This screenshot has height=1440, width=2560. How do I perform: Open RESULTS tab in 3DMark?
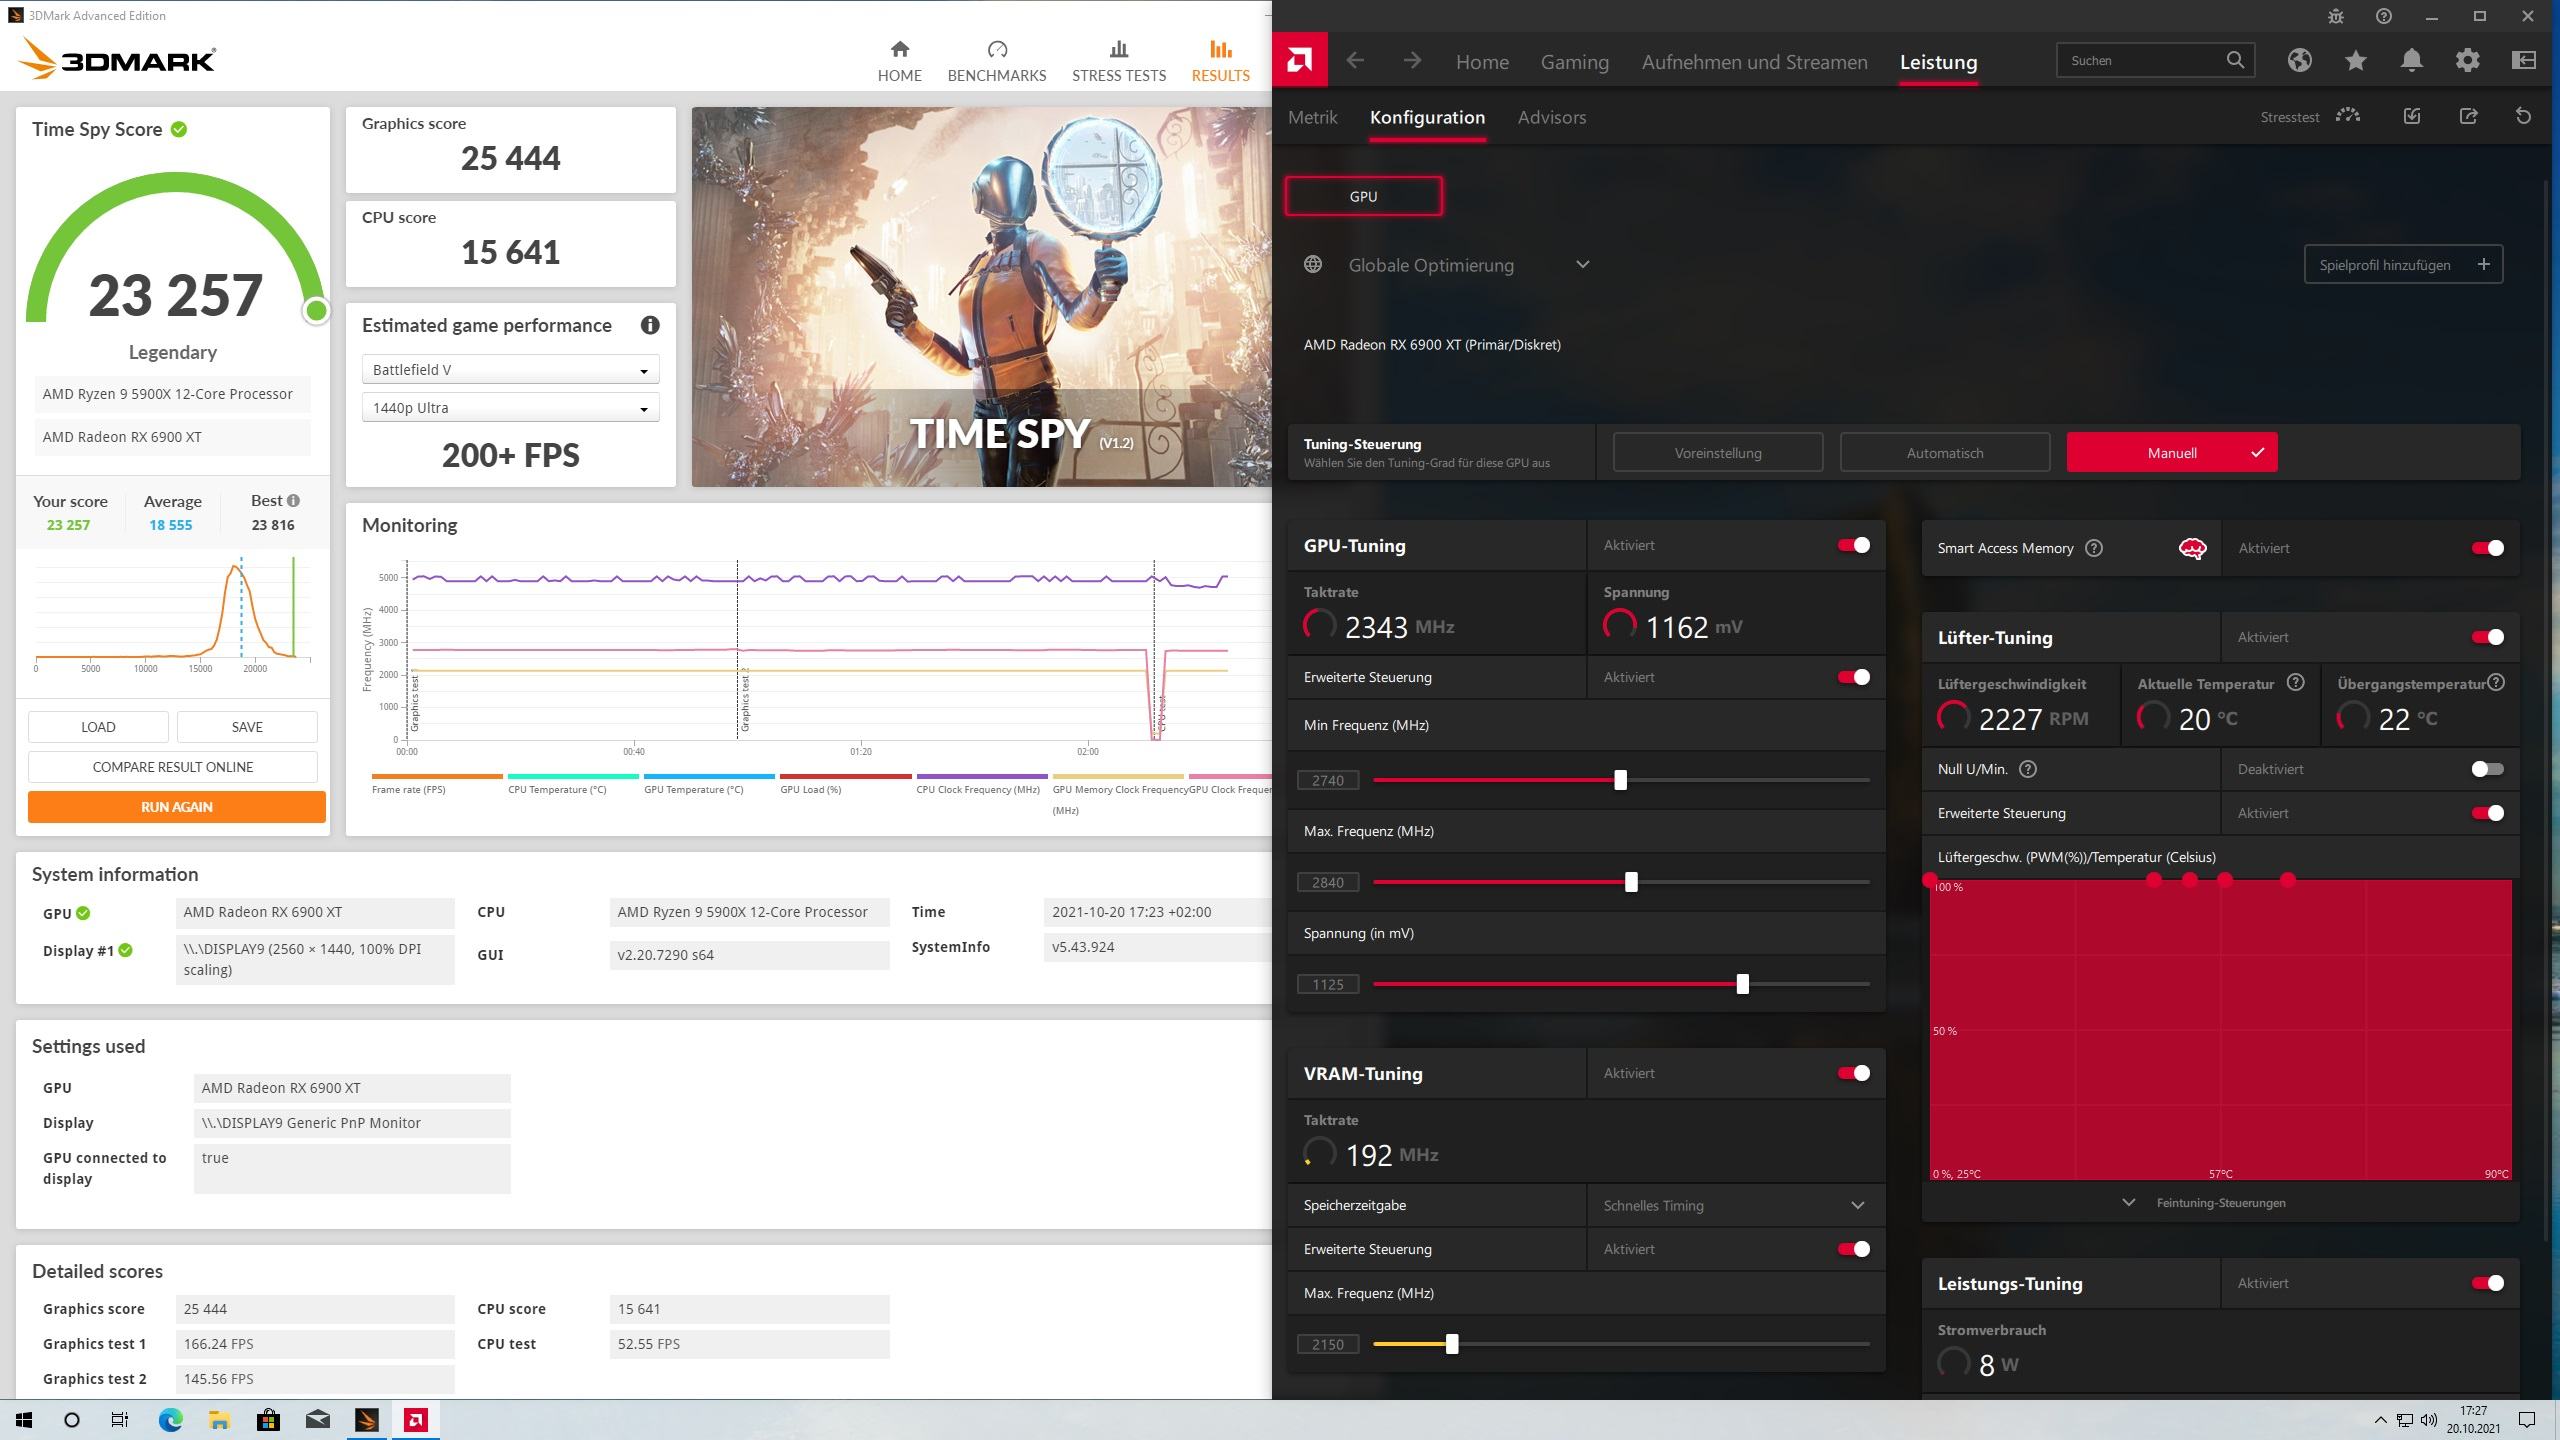pos(1220,61)
